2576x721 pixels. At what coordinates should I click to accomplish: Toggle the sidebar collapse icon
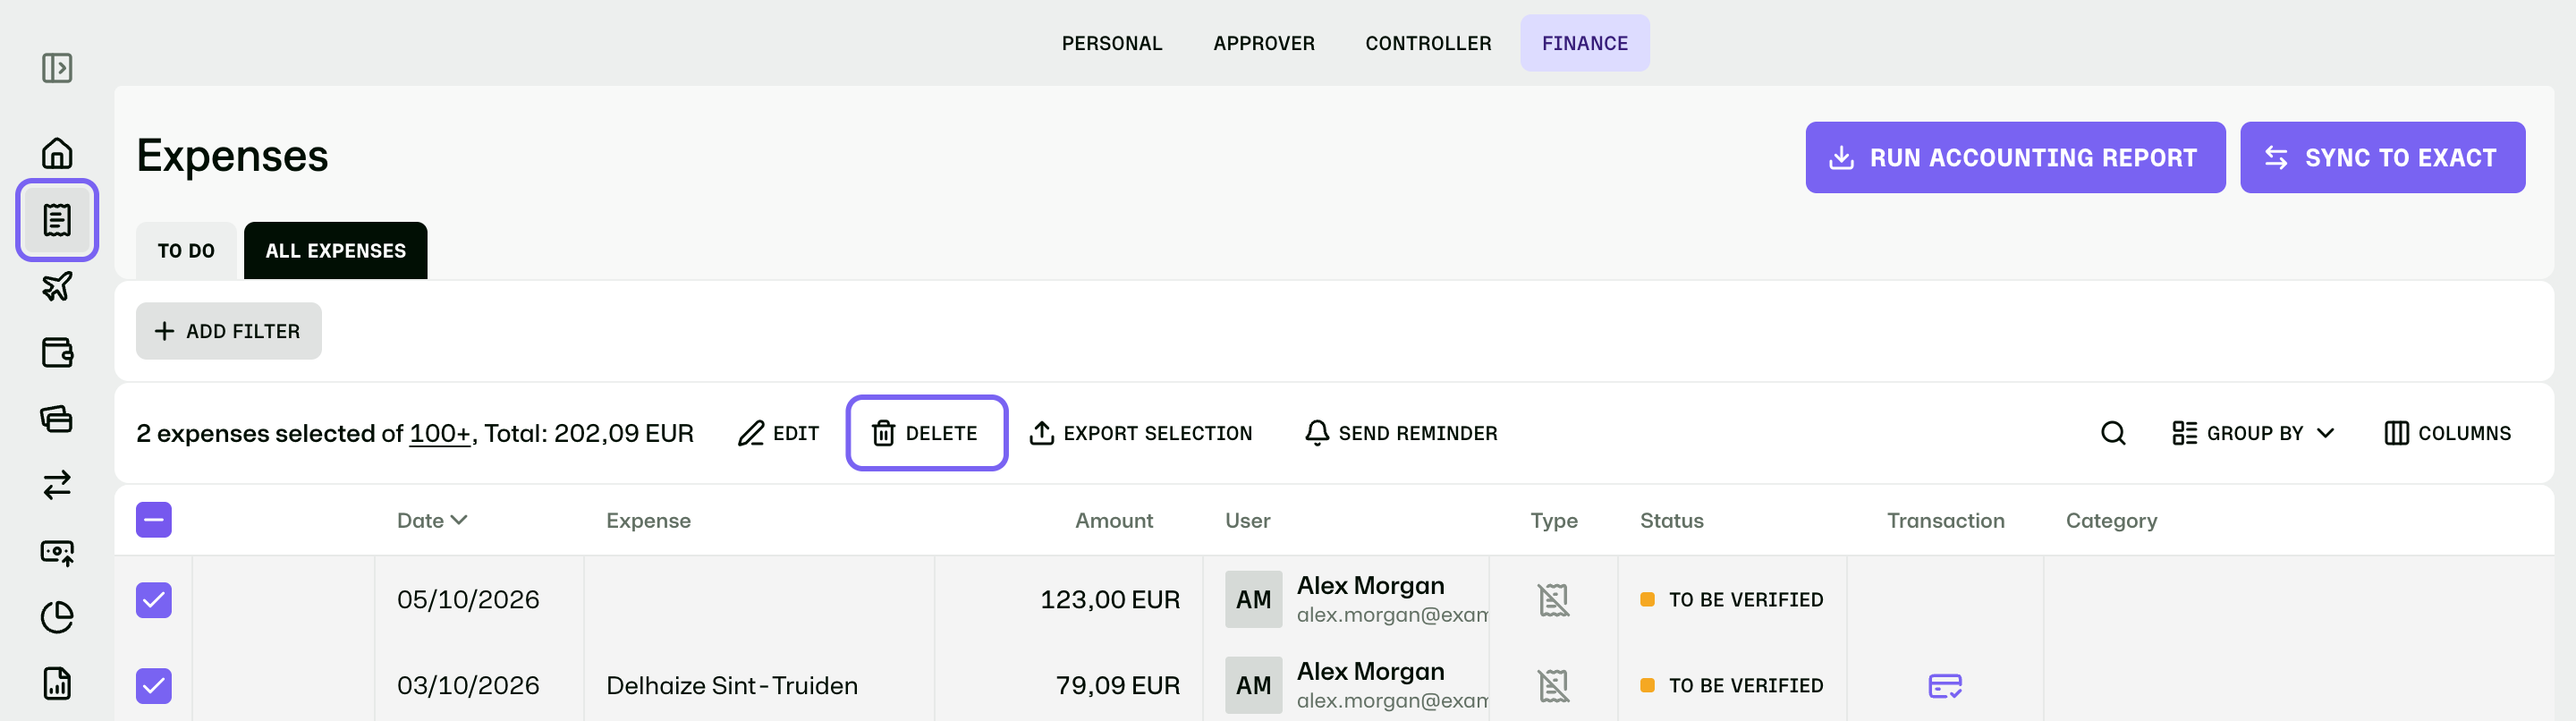[57, 68]
